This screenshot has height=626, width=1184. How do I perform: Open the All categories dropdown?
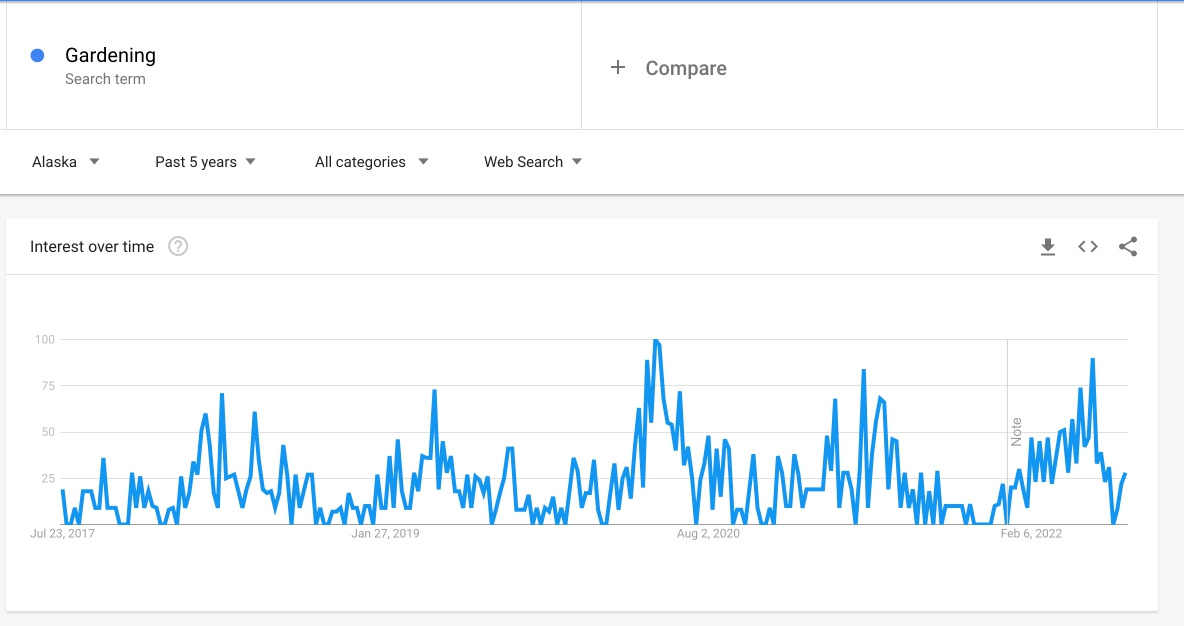click(372, 162)
